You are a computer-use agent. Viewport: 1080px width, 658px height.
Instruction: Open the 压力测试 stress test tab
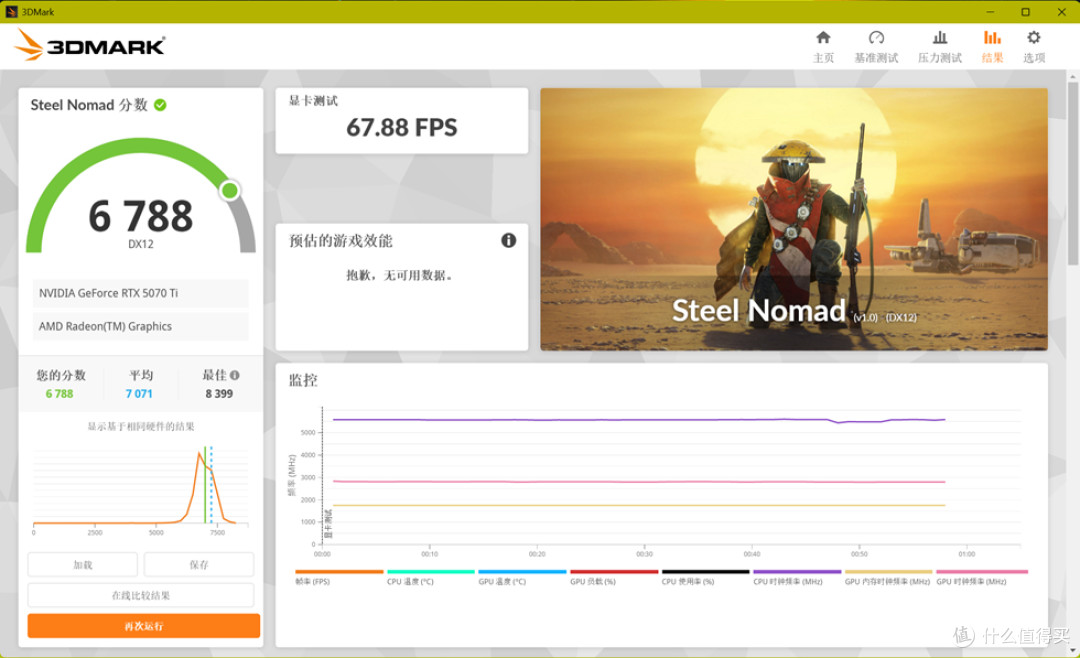(x=939, y=47)
